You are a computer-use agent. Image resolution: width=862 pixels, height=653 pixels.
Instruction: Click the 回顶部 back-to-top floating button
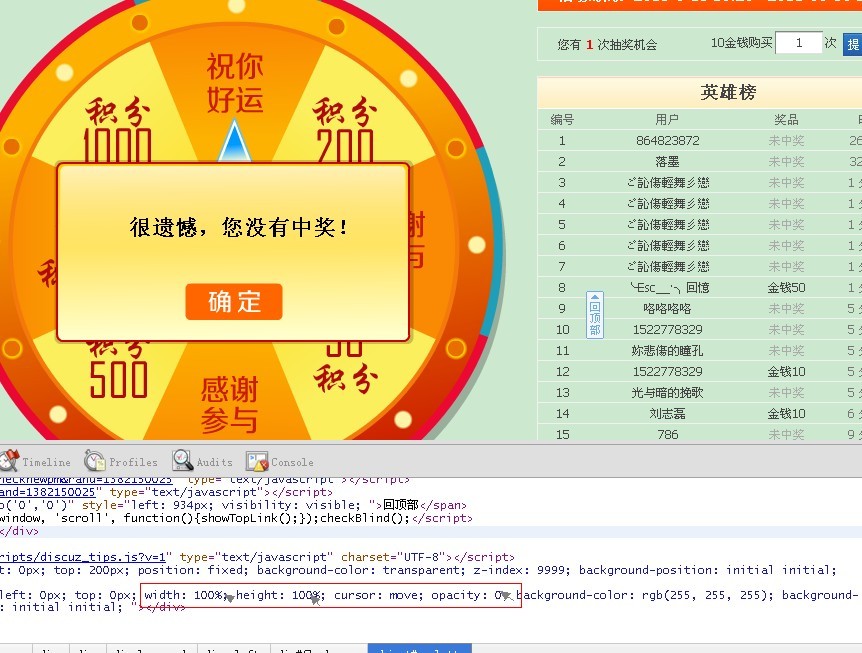[595, 315]
